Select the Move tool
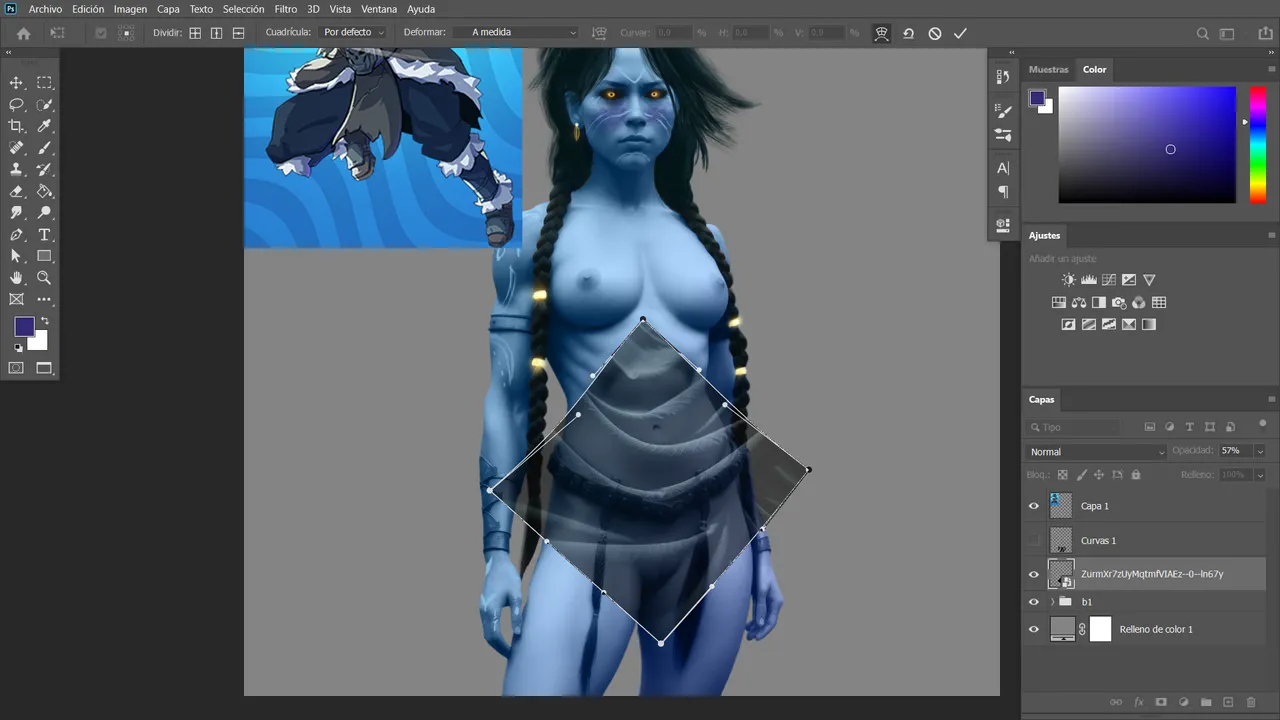The image size is (1280, 720). [x=16, y=83]
